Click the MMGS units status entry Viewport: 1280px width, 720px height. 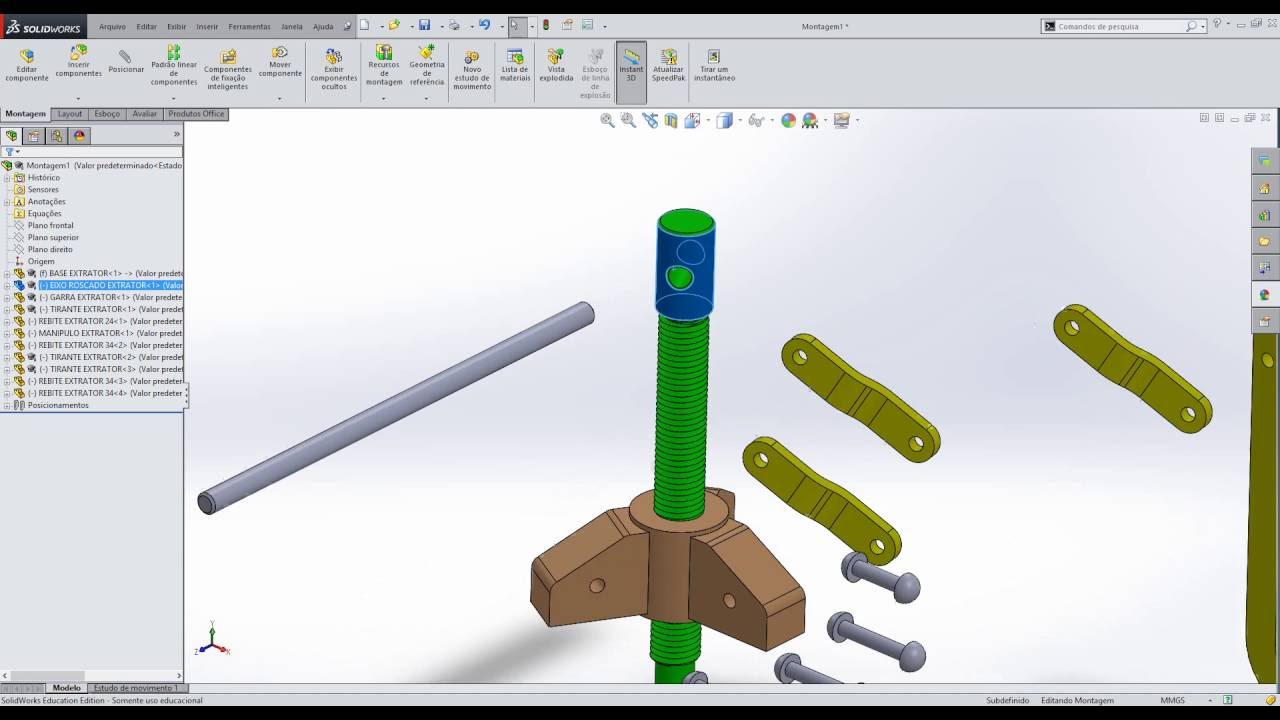pyautogui.click(x=1173, y=700)
